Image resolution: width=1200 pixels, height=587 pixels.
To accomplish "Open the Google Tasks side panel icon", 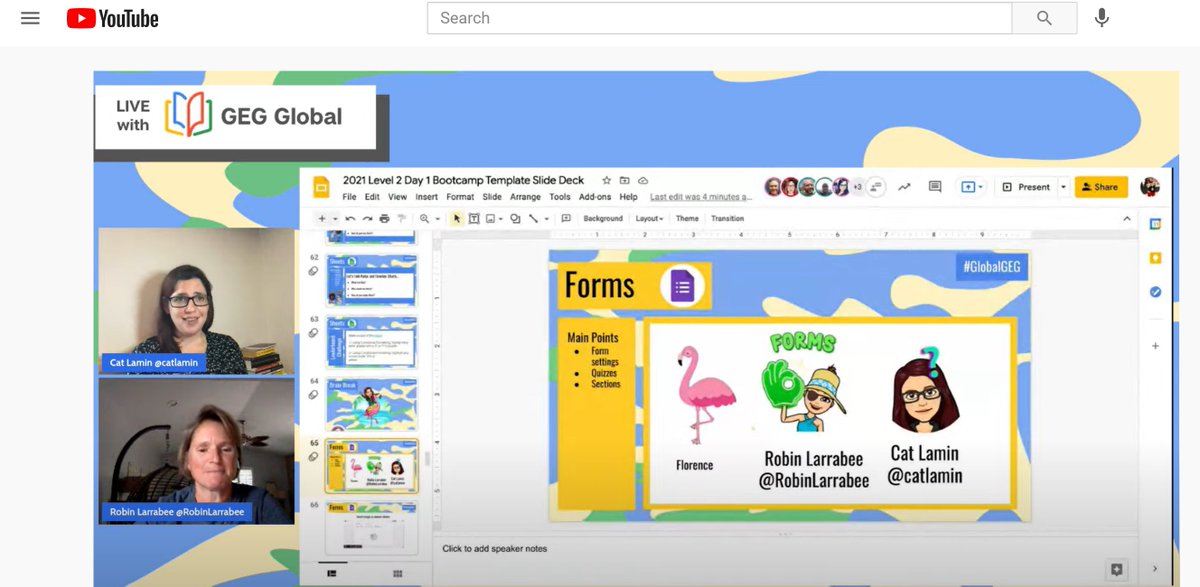I will click(1155, 292).
